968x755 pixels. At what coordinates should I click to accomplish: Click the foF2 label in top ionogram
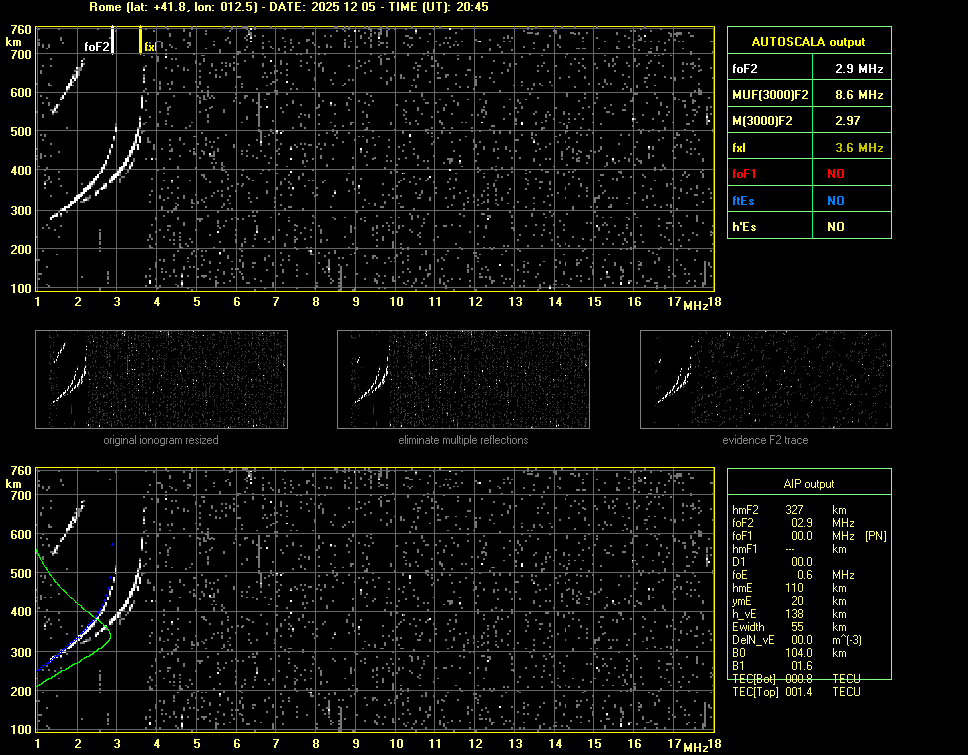click(x=96, y=46)
